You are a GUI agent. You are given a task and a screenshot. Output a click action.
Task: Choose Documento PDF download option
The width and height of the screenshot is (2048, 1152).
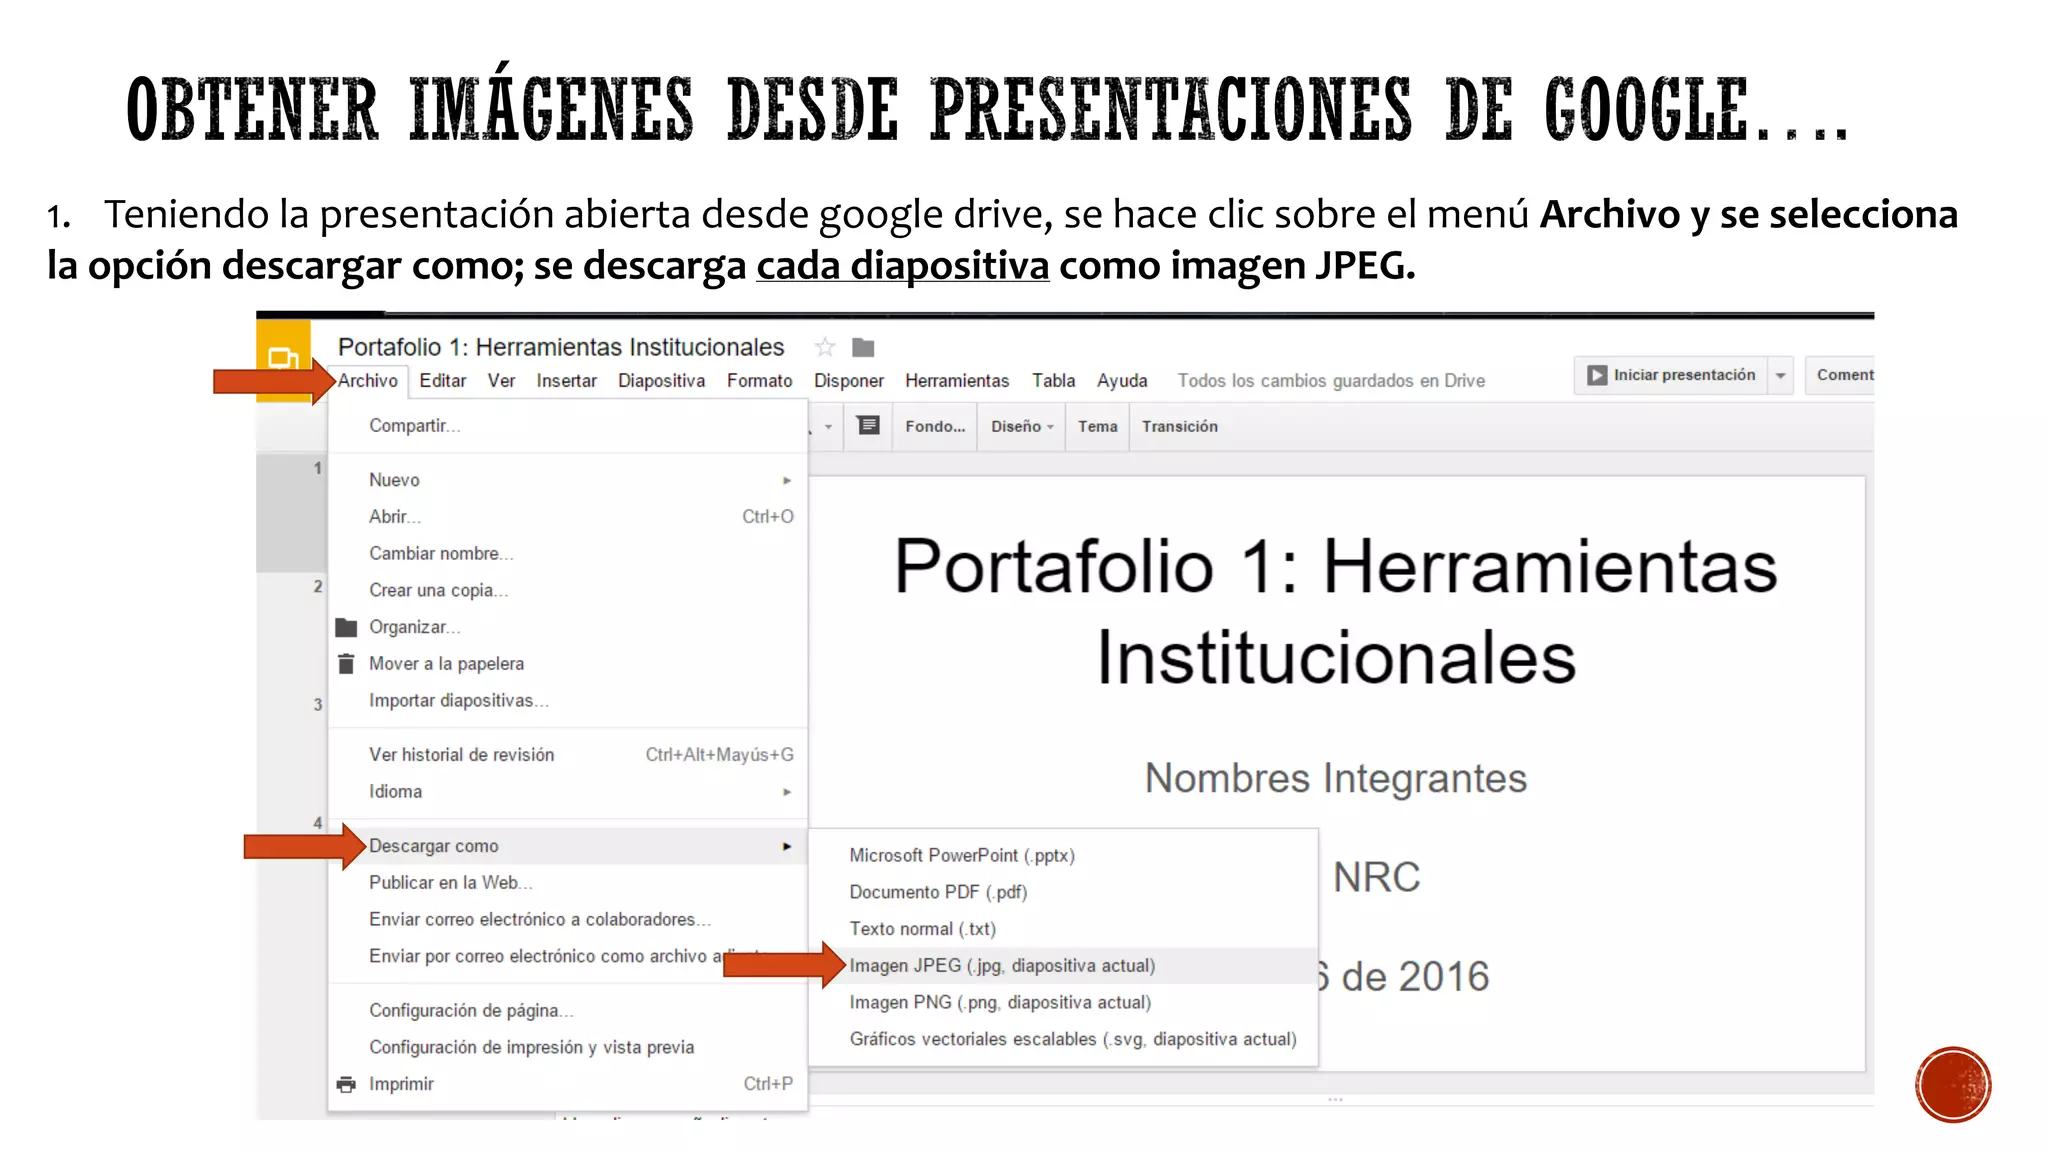pos(938,892)
